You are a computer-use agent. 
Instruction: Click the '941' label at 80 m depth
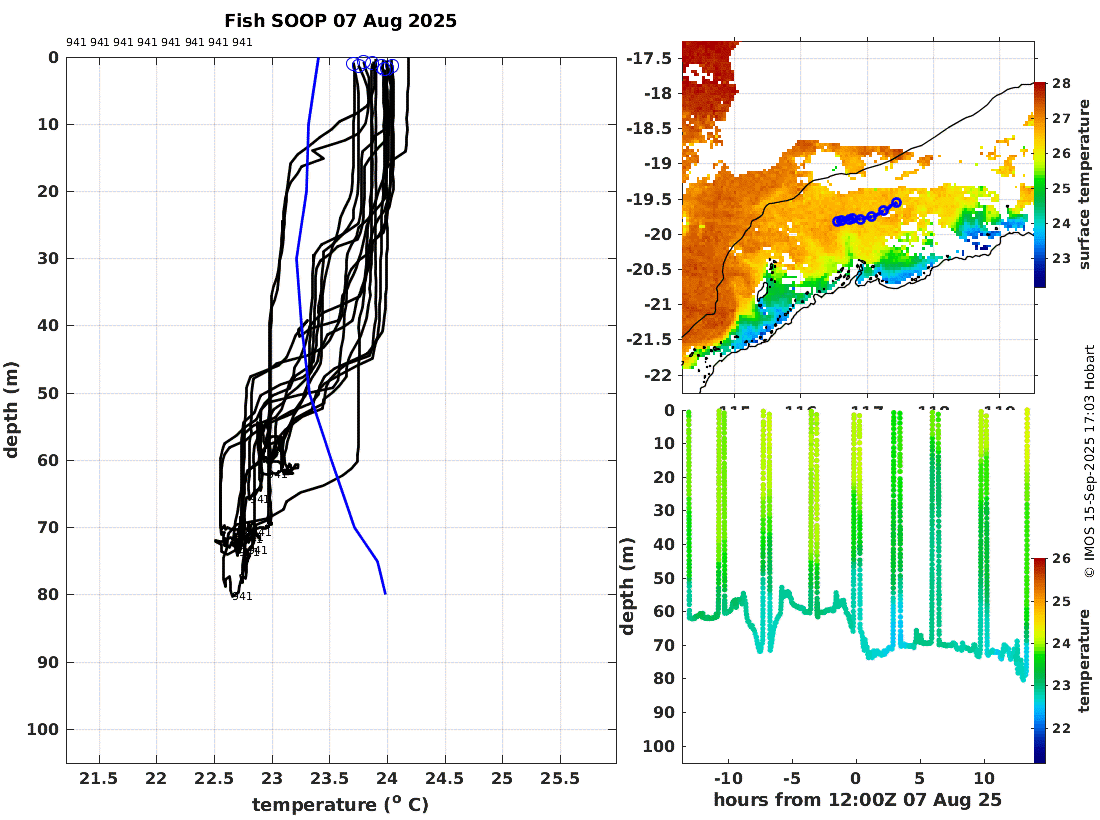click(x=243, y=596)
